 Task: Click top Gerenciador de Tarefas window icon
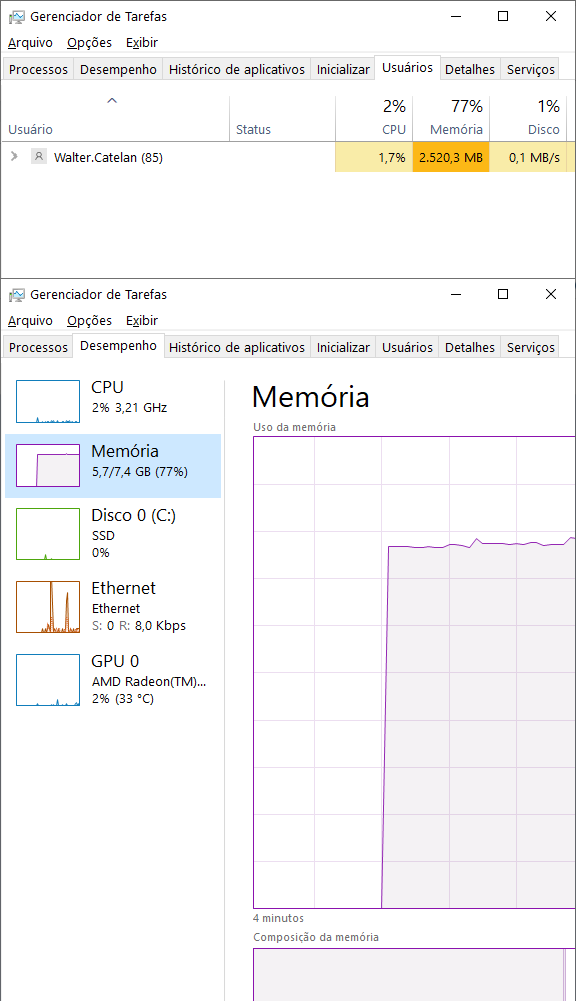click(x=17, y=17)
